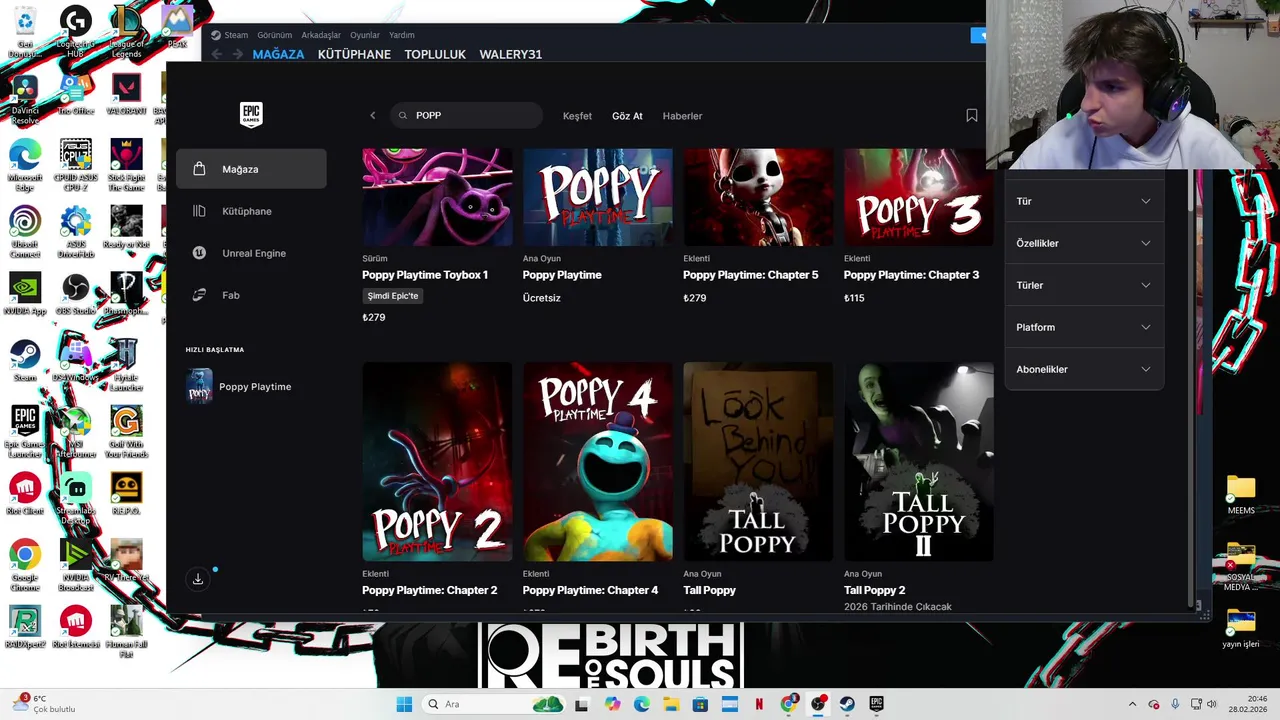The height and width of the screenshot is (720, 1280).
Task: Expand the Abonelikler filter
Action: [x=1084, y=369]
